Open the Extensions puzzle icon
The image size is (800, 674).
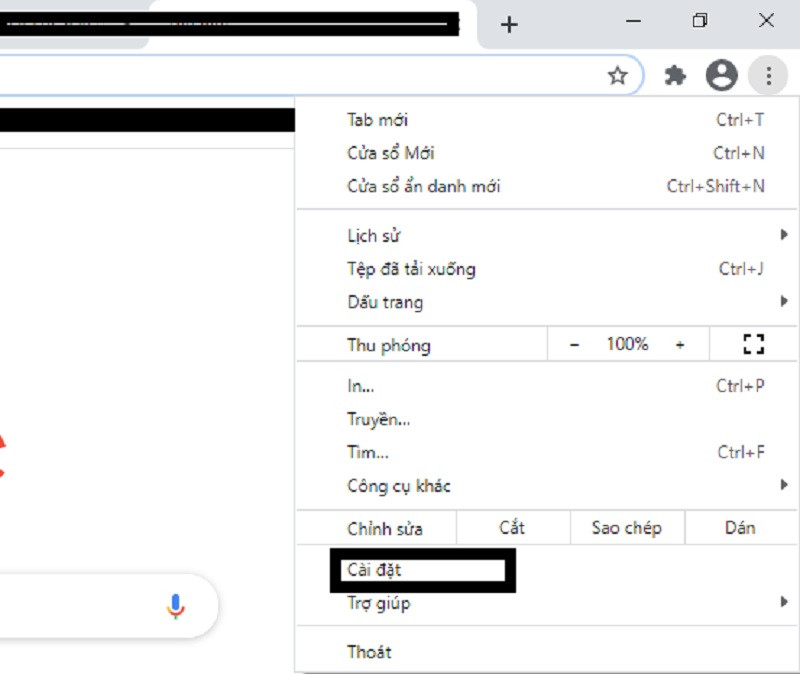point(676,76)
